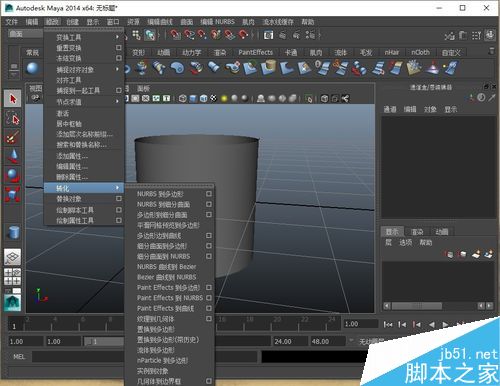The image size is (500, 386).
Task: Open the 视图 viewport panel menu
Action: [35, 88]
